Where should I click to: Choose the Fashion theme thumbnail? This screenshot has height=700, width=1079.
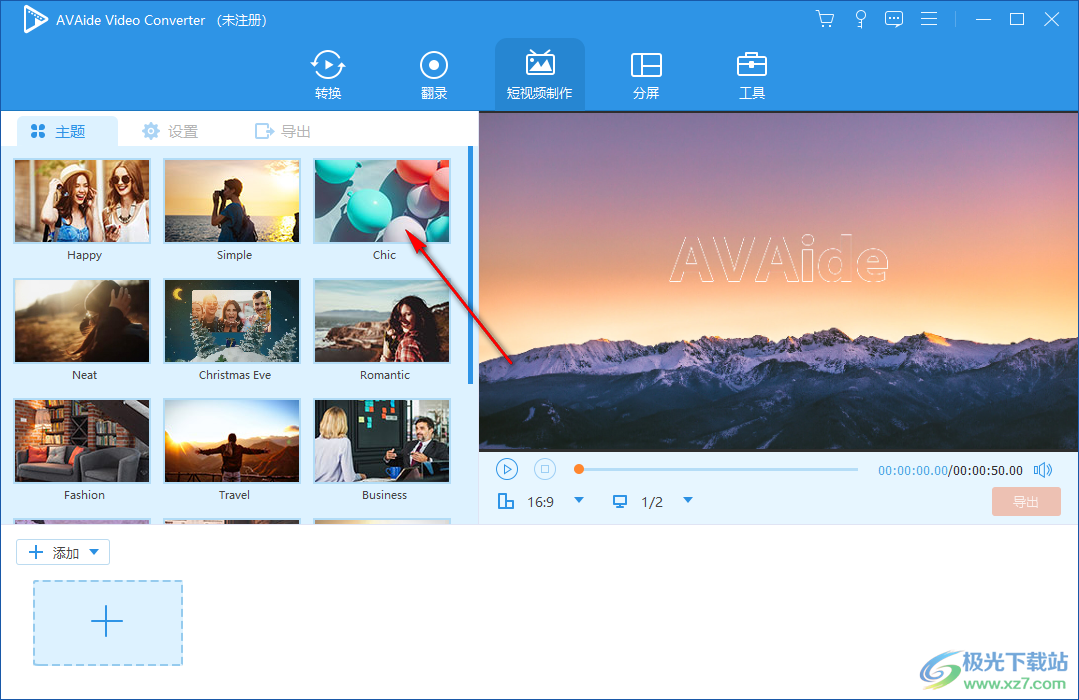point(82,441)
